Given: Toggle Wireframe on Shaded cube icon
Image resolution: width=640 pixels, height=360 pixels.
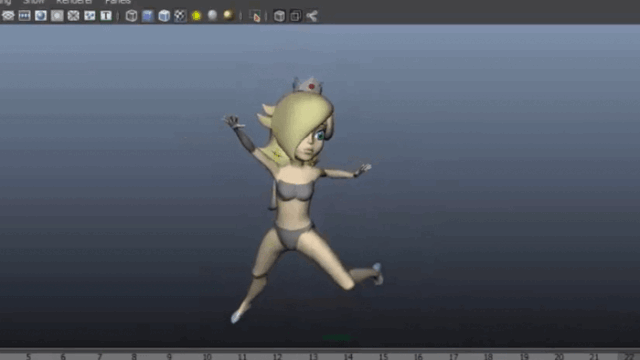Looking at the screenshot, I should (164, 16).
